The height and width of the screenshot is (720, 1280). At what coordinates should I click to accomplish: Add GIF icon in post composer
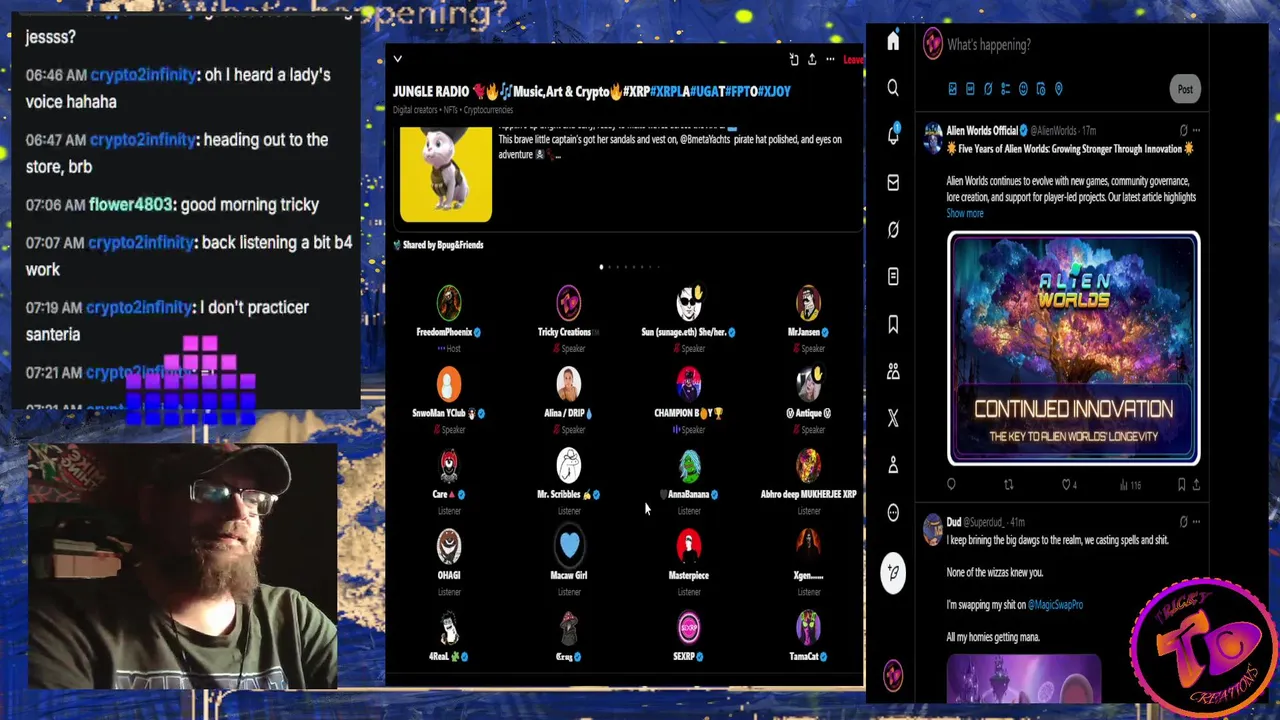[970, 89]
